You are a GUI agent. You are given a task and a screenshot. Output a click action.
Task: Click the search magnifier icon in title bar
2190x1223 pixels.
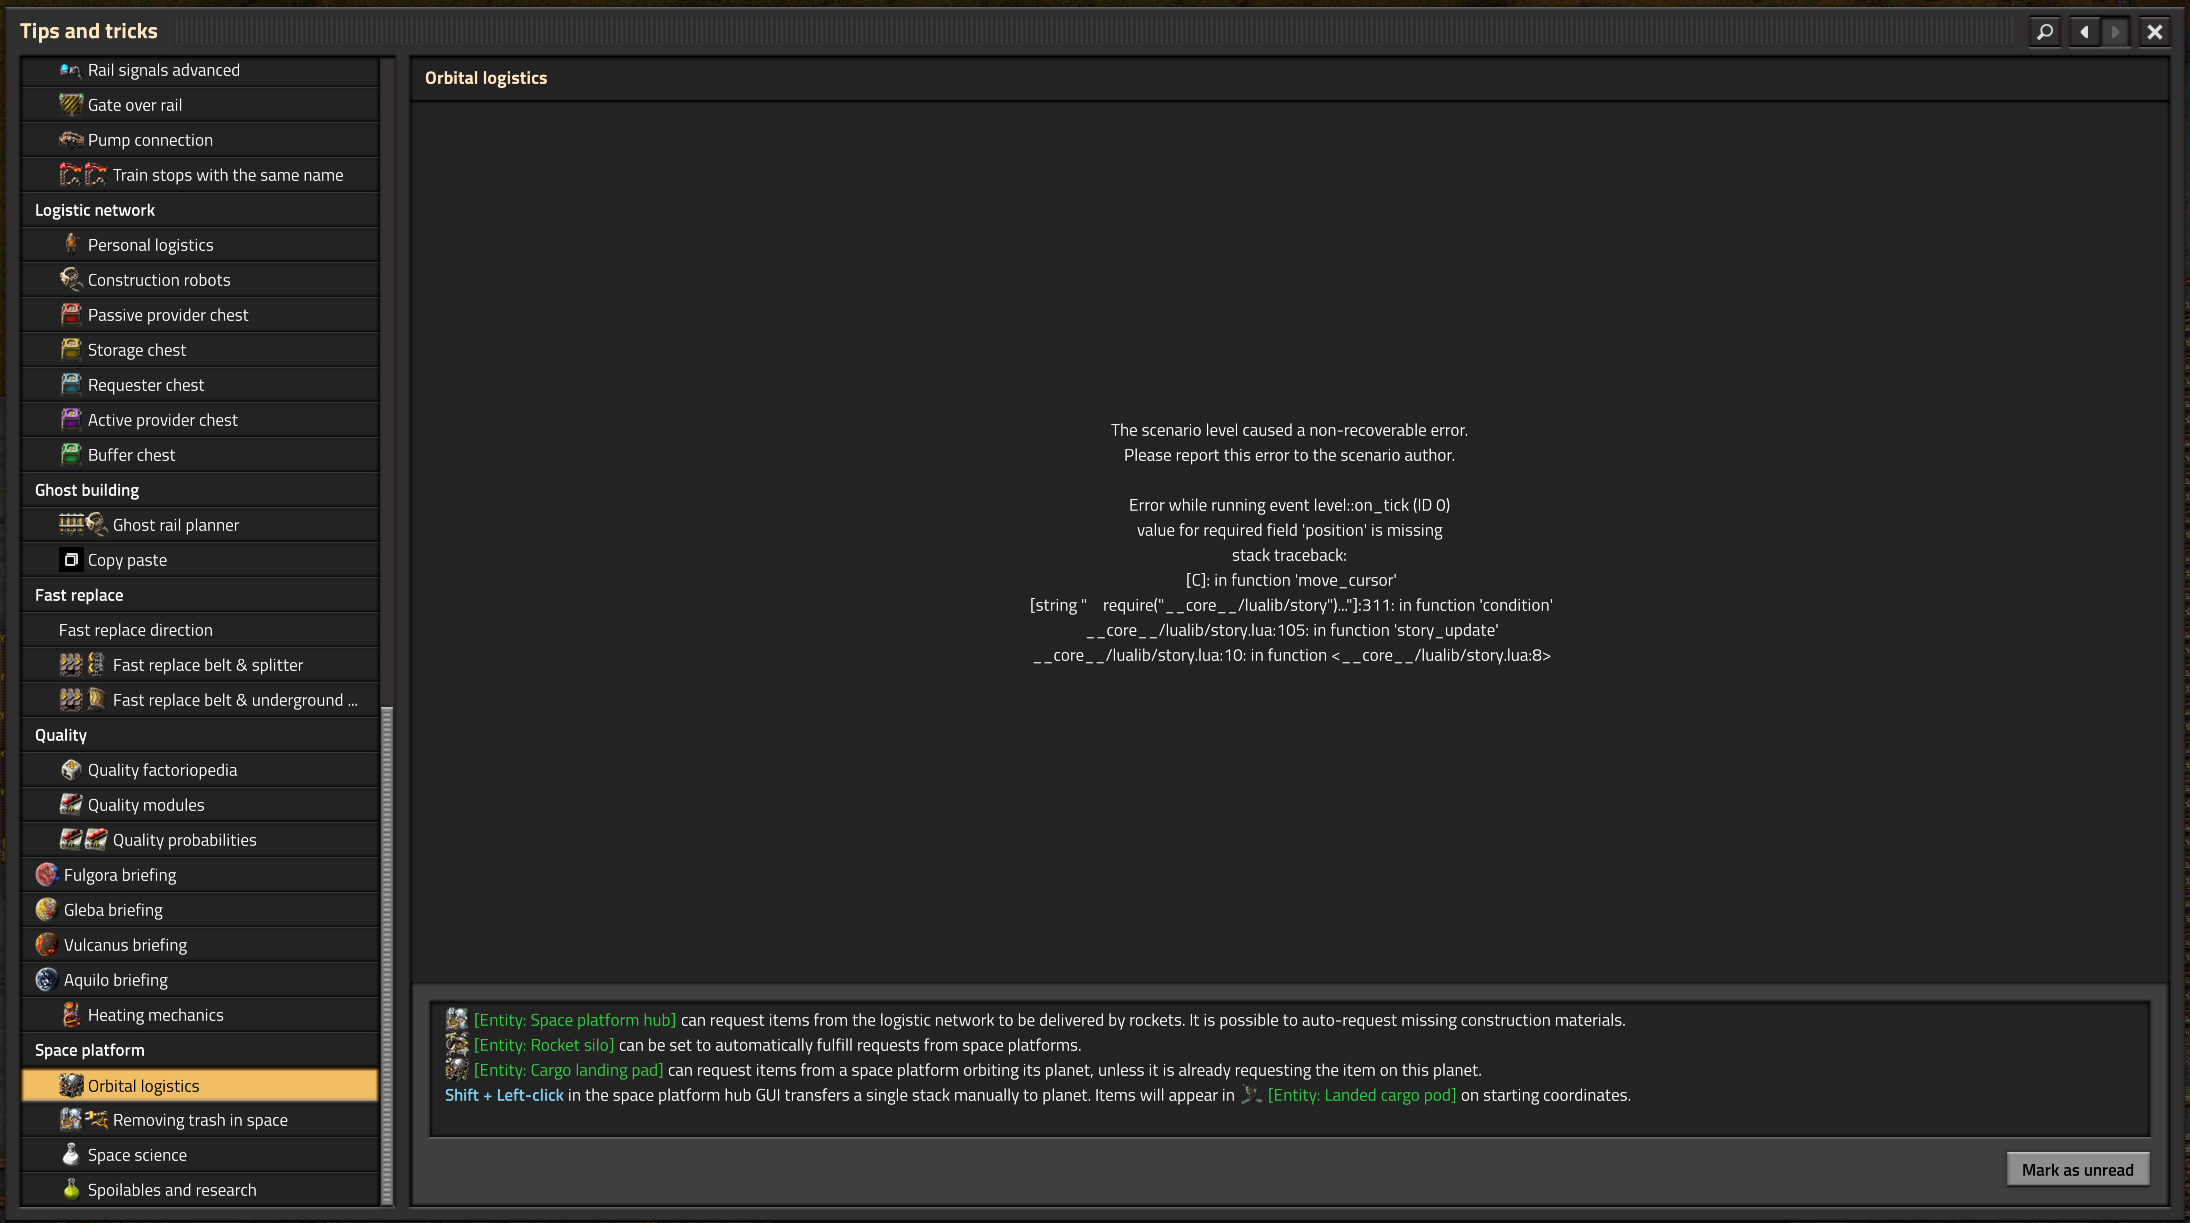click(2045, 32)
